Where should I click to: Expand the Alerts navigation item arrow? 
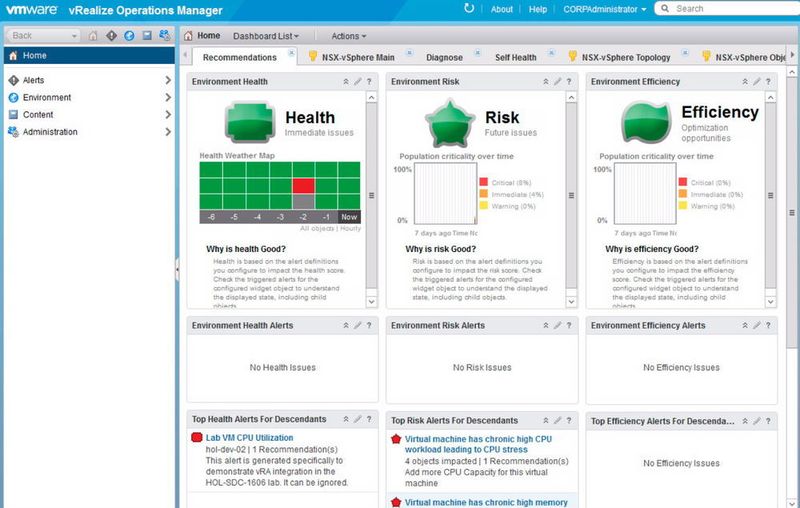(x=168, y=80)
